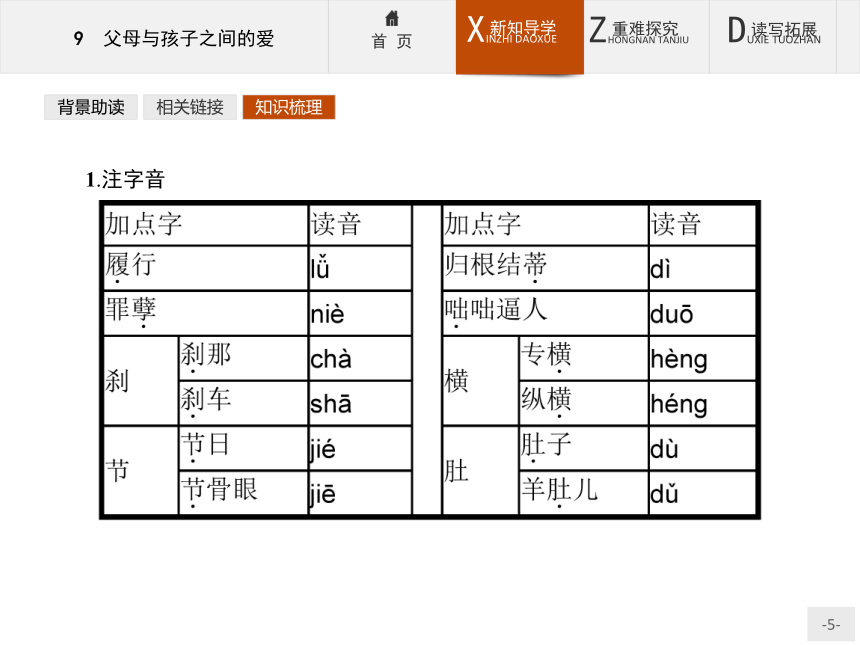Click the cell 罪孽
Image resolution: width=860 pixels, height=645 pixels.
(x=206, y=313)
